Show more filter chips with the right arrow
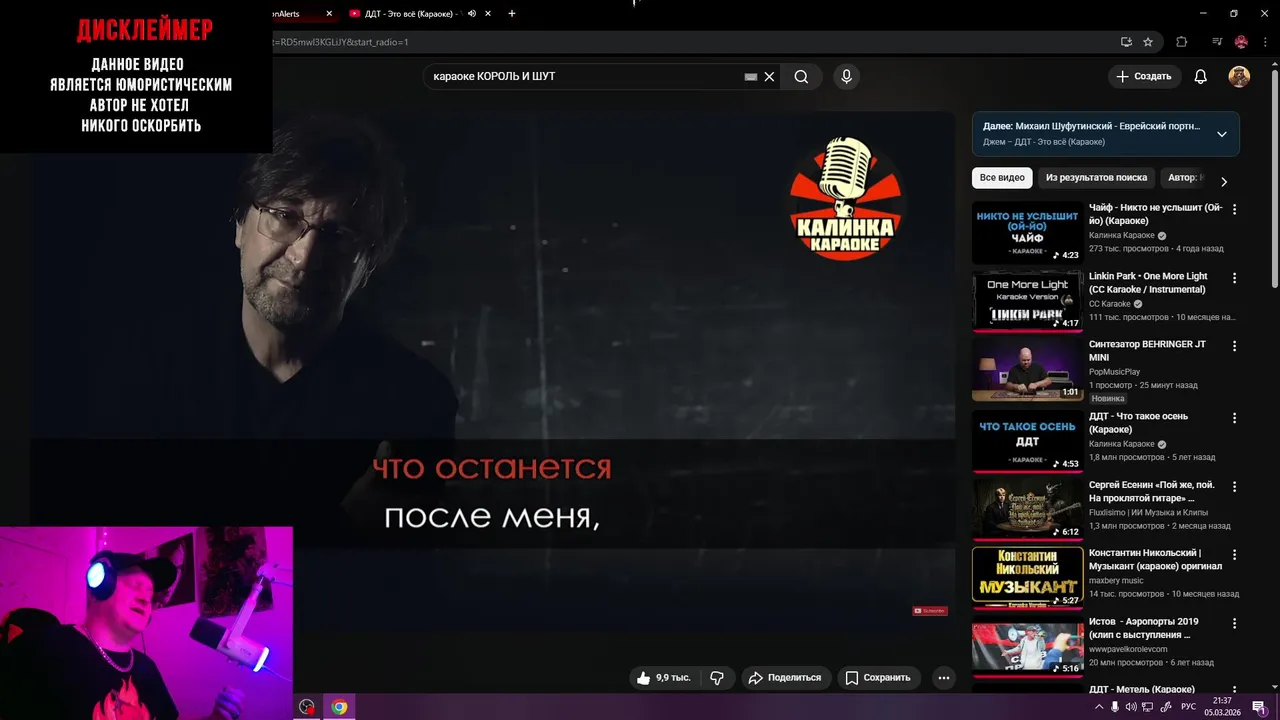 (x=1223, y=181)
